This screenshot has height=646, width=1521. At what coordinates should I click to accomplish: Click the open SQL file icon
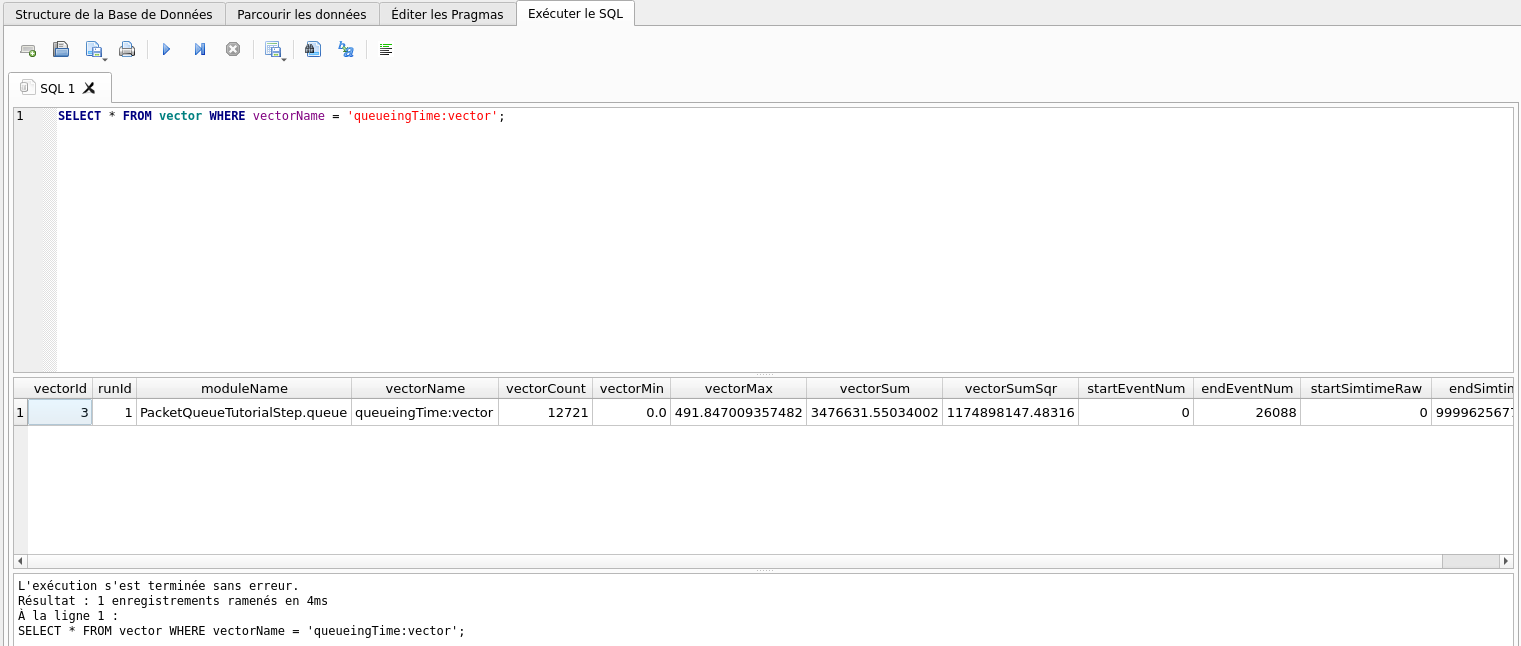(x=61, y=49)
